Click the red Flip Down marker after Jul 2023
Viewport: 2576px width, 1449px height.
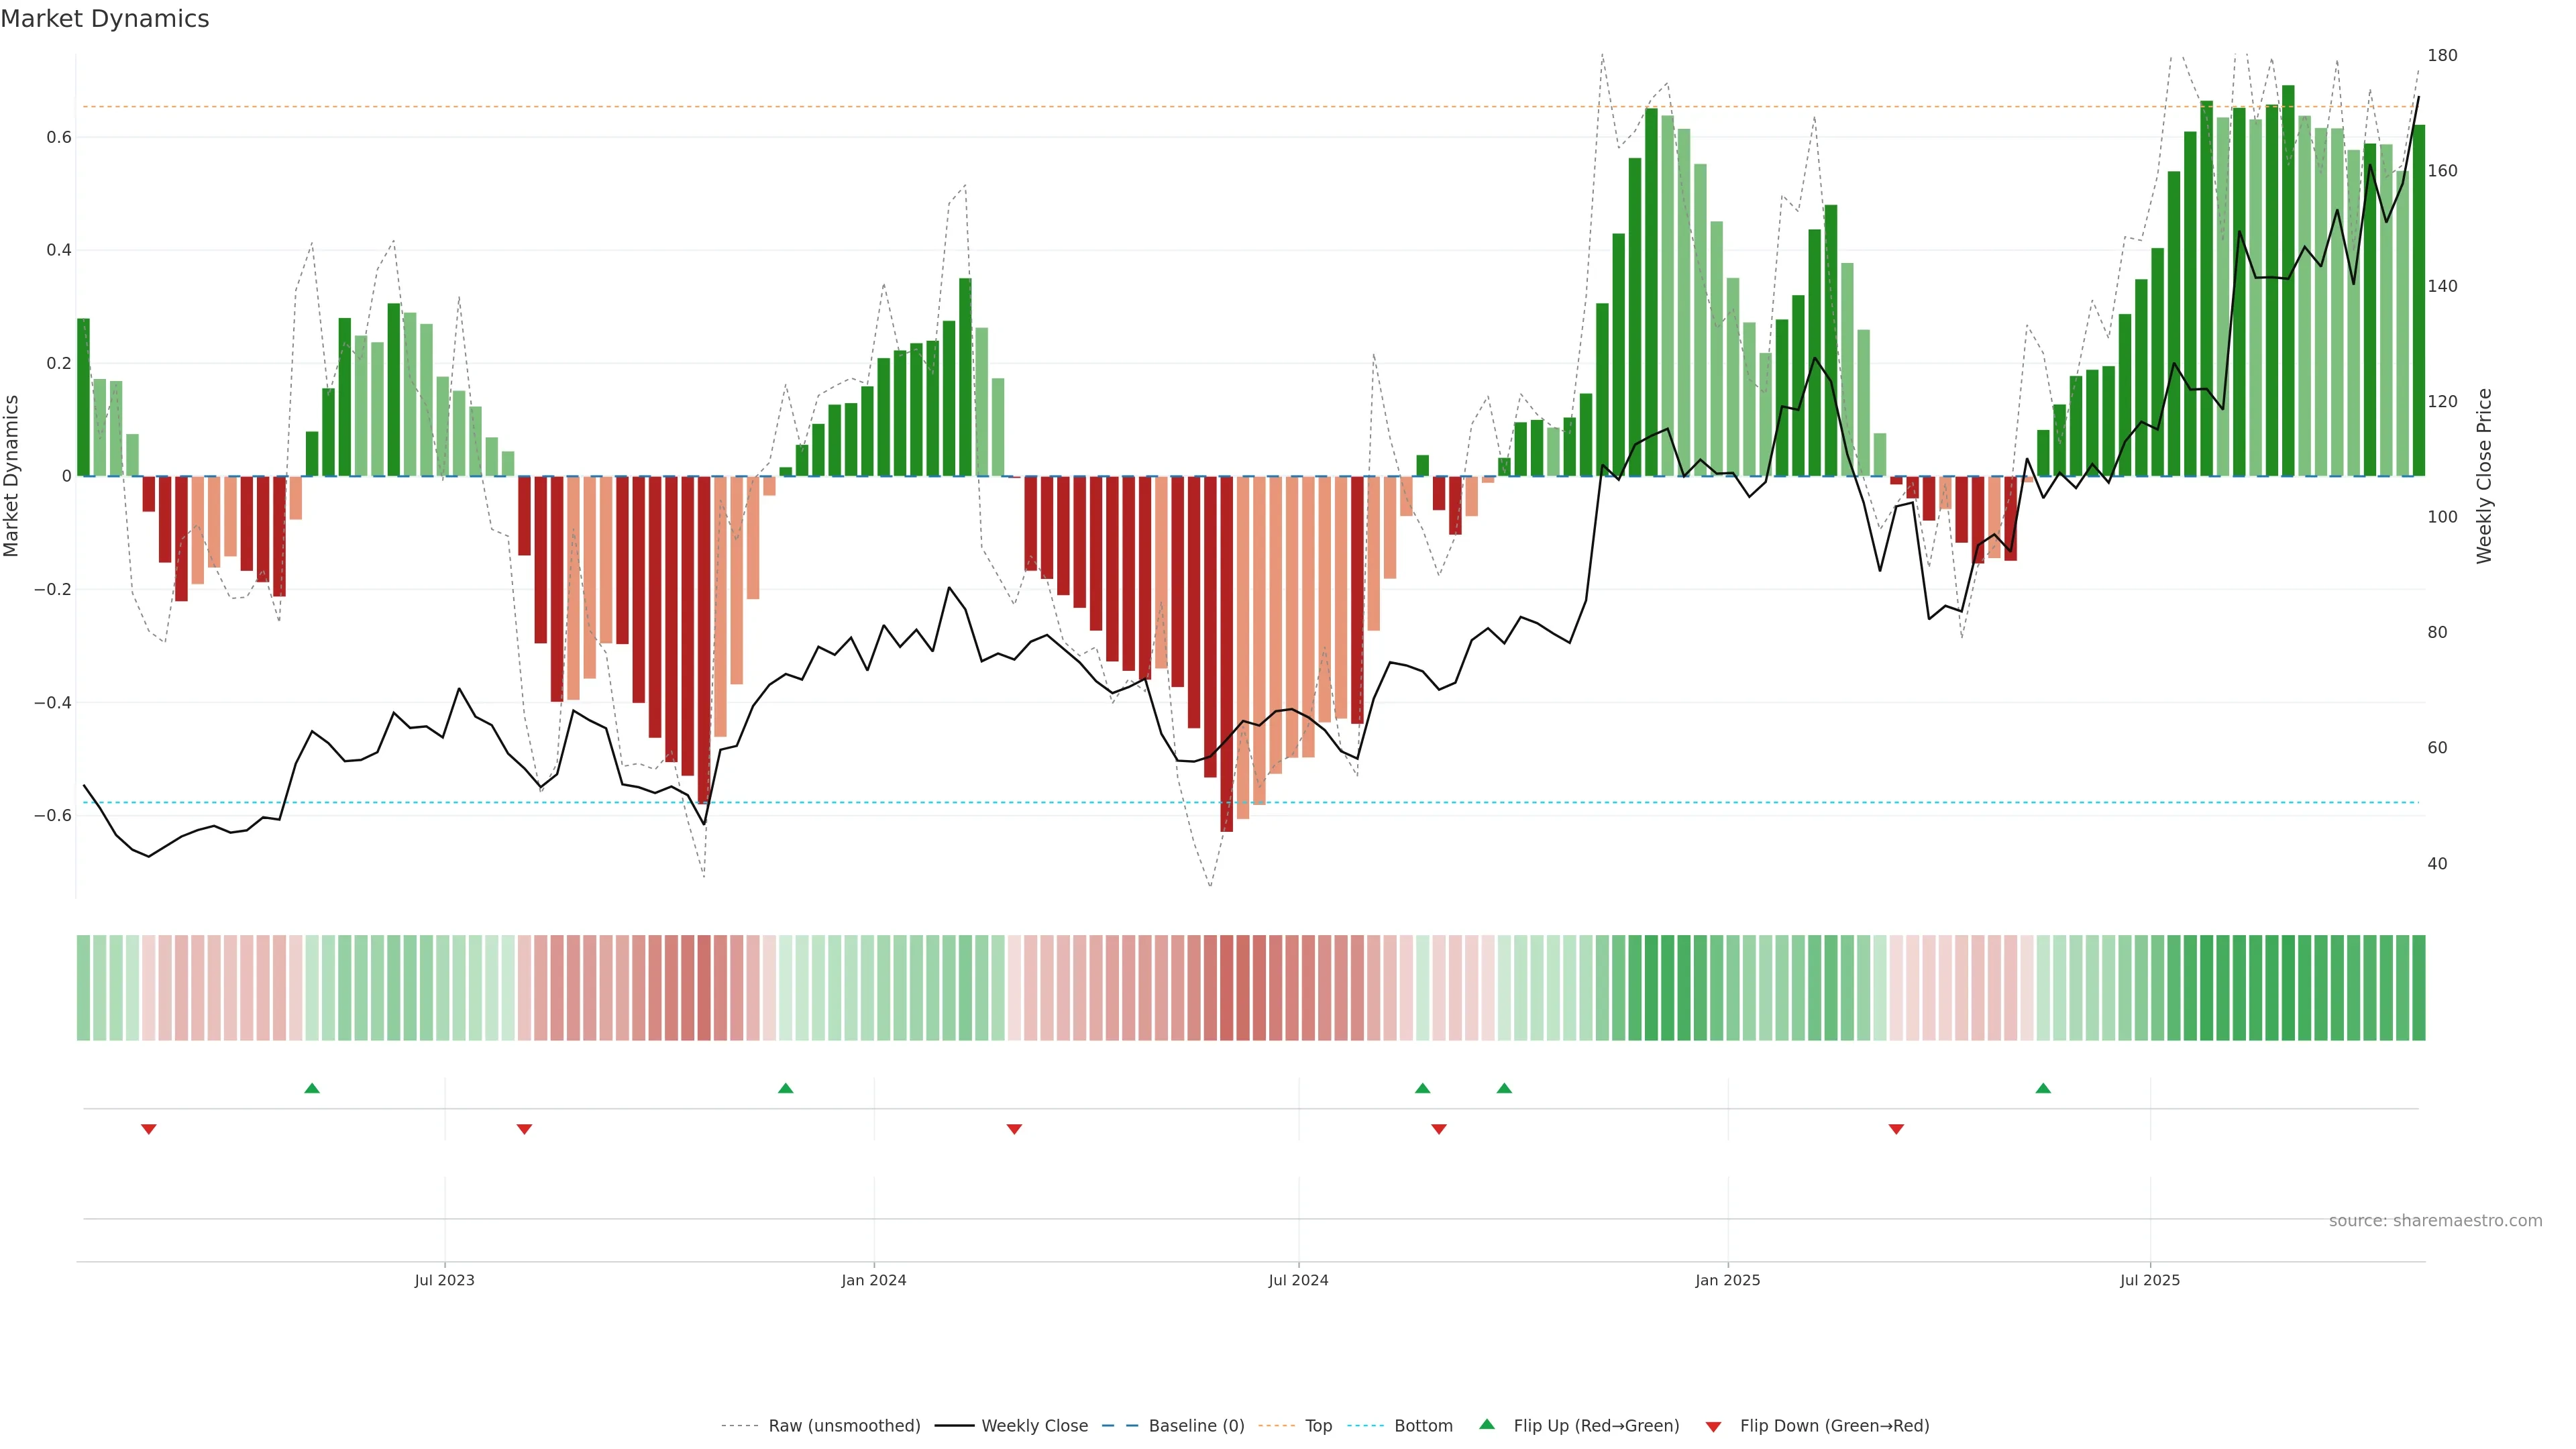tap(524, 1129)
